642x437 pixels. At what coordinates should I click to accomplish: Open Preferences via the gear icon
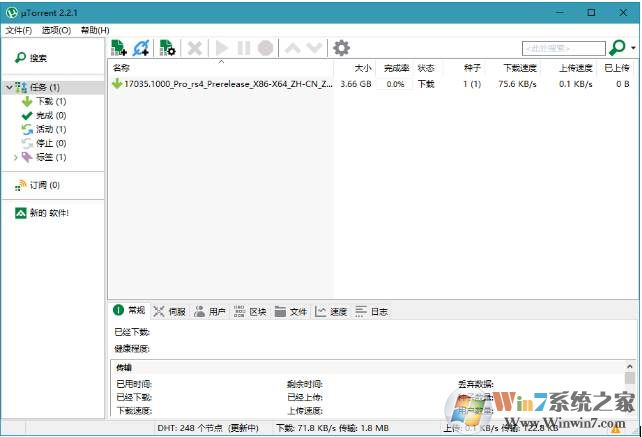(x=341, y=48)
